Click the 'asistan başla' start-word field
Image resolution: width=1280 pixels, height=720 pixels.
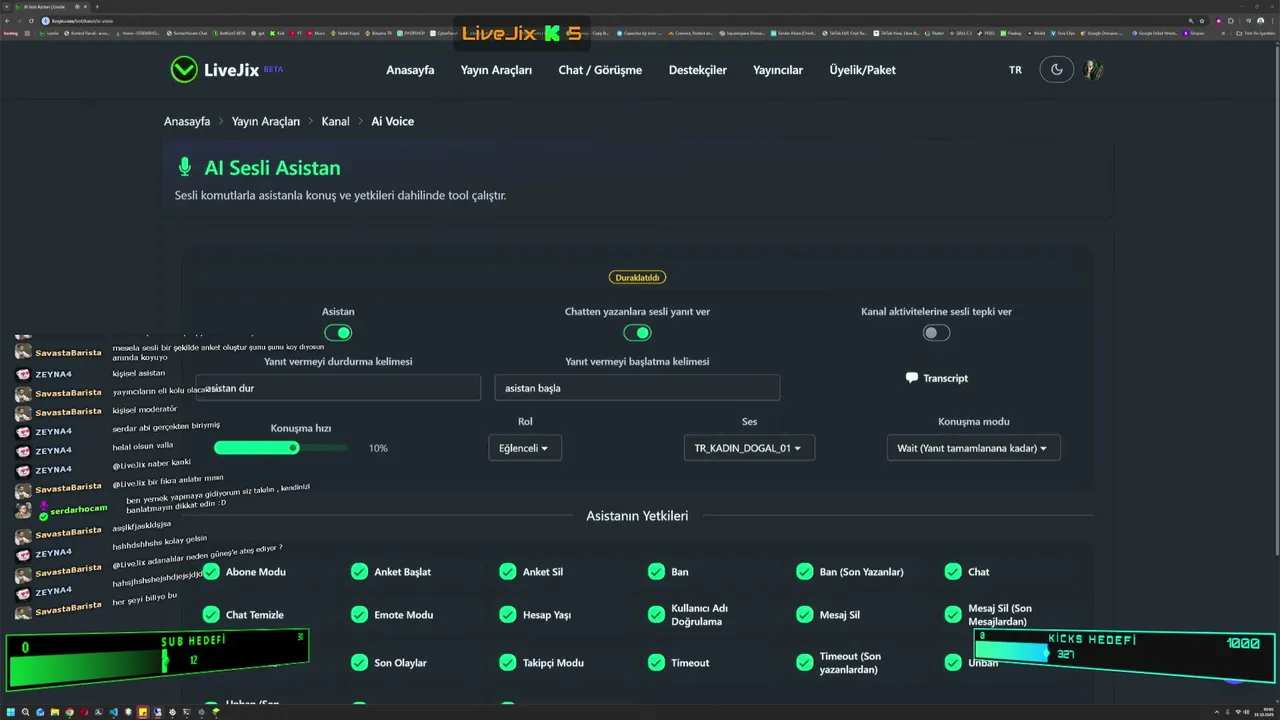(637, 388)
